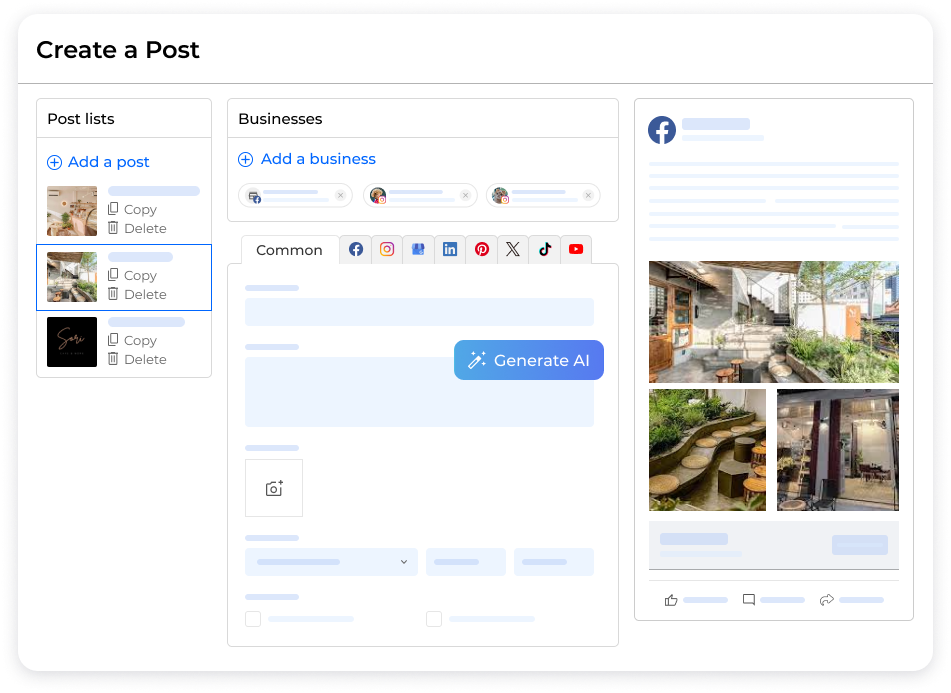Image resolution: width=951 pixels, height=693 pixels.
Task: Select the first business chip with Facebook badge
Action: (x=295, y=195)
